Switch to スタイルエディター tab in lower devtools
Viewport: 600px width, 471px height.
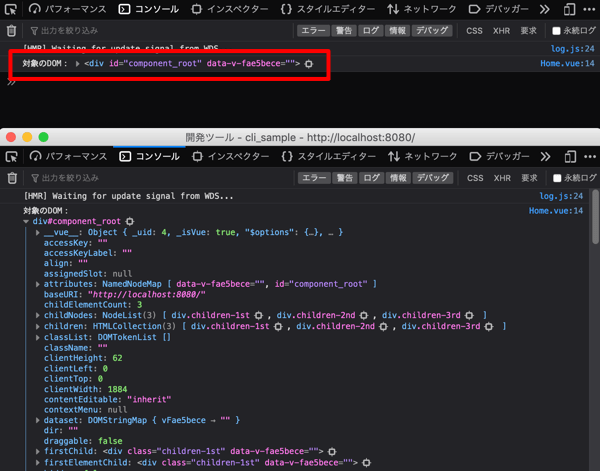pos(328,156)
